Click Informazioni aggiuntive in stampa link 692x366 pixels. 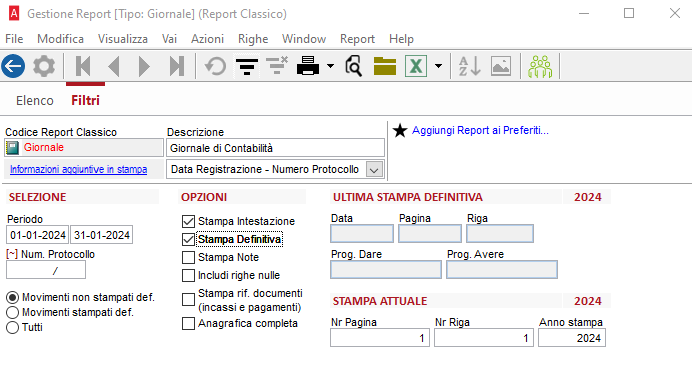[79, 170]
